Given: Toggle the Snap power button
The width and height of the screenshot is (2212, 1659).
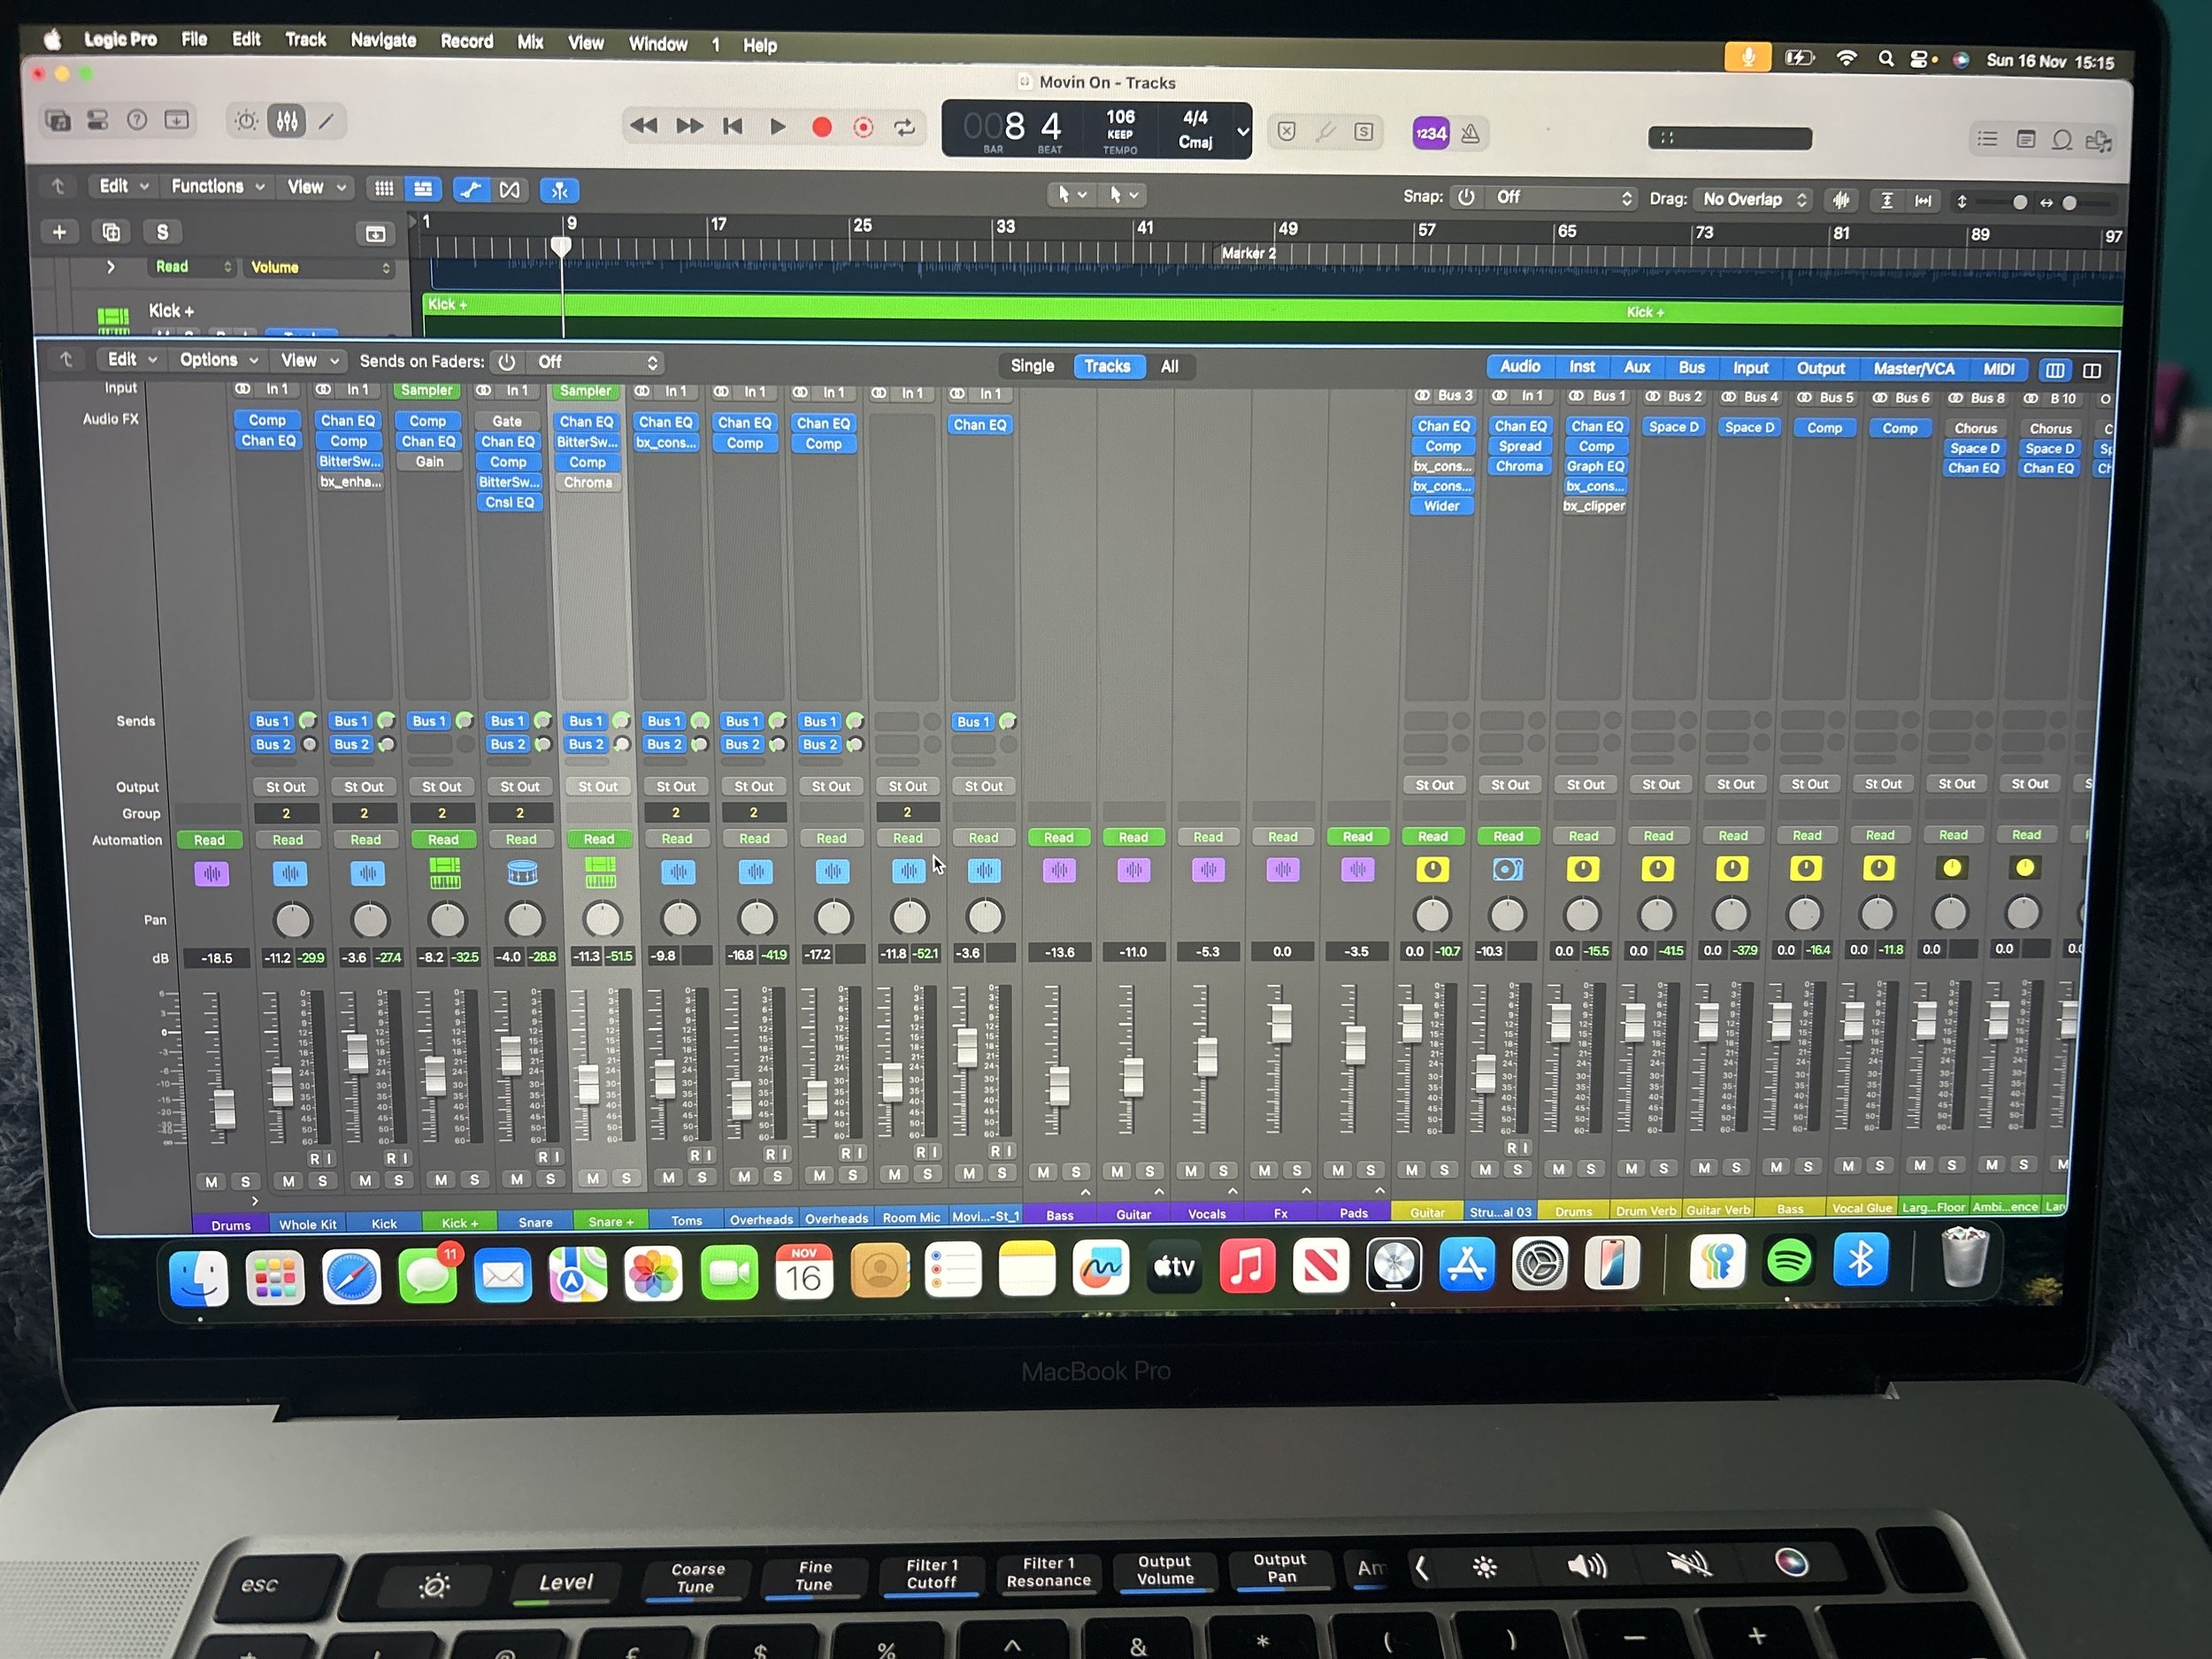Looking at the screenshot, I should pyautogui.click(x=1466, y=197).
